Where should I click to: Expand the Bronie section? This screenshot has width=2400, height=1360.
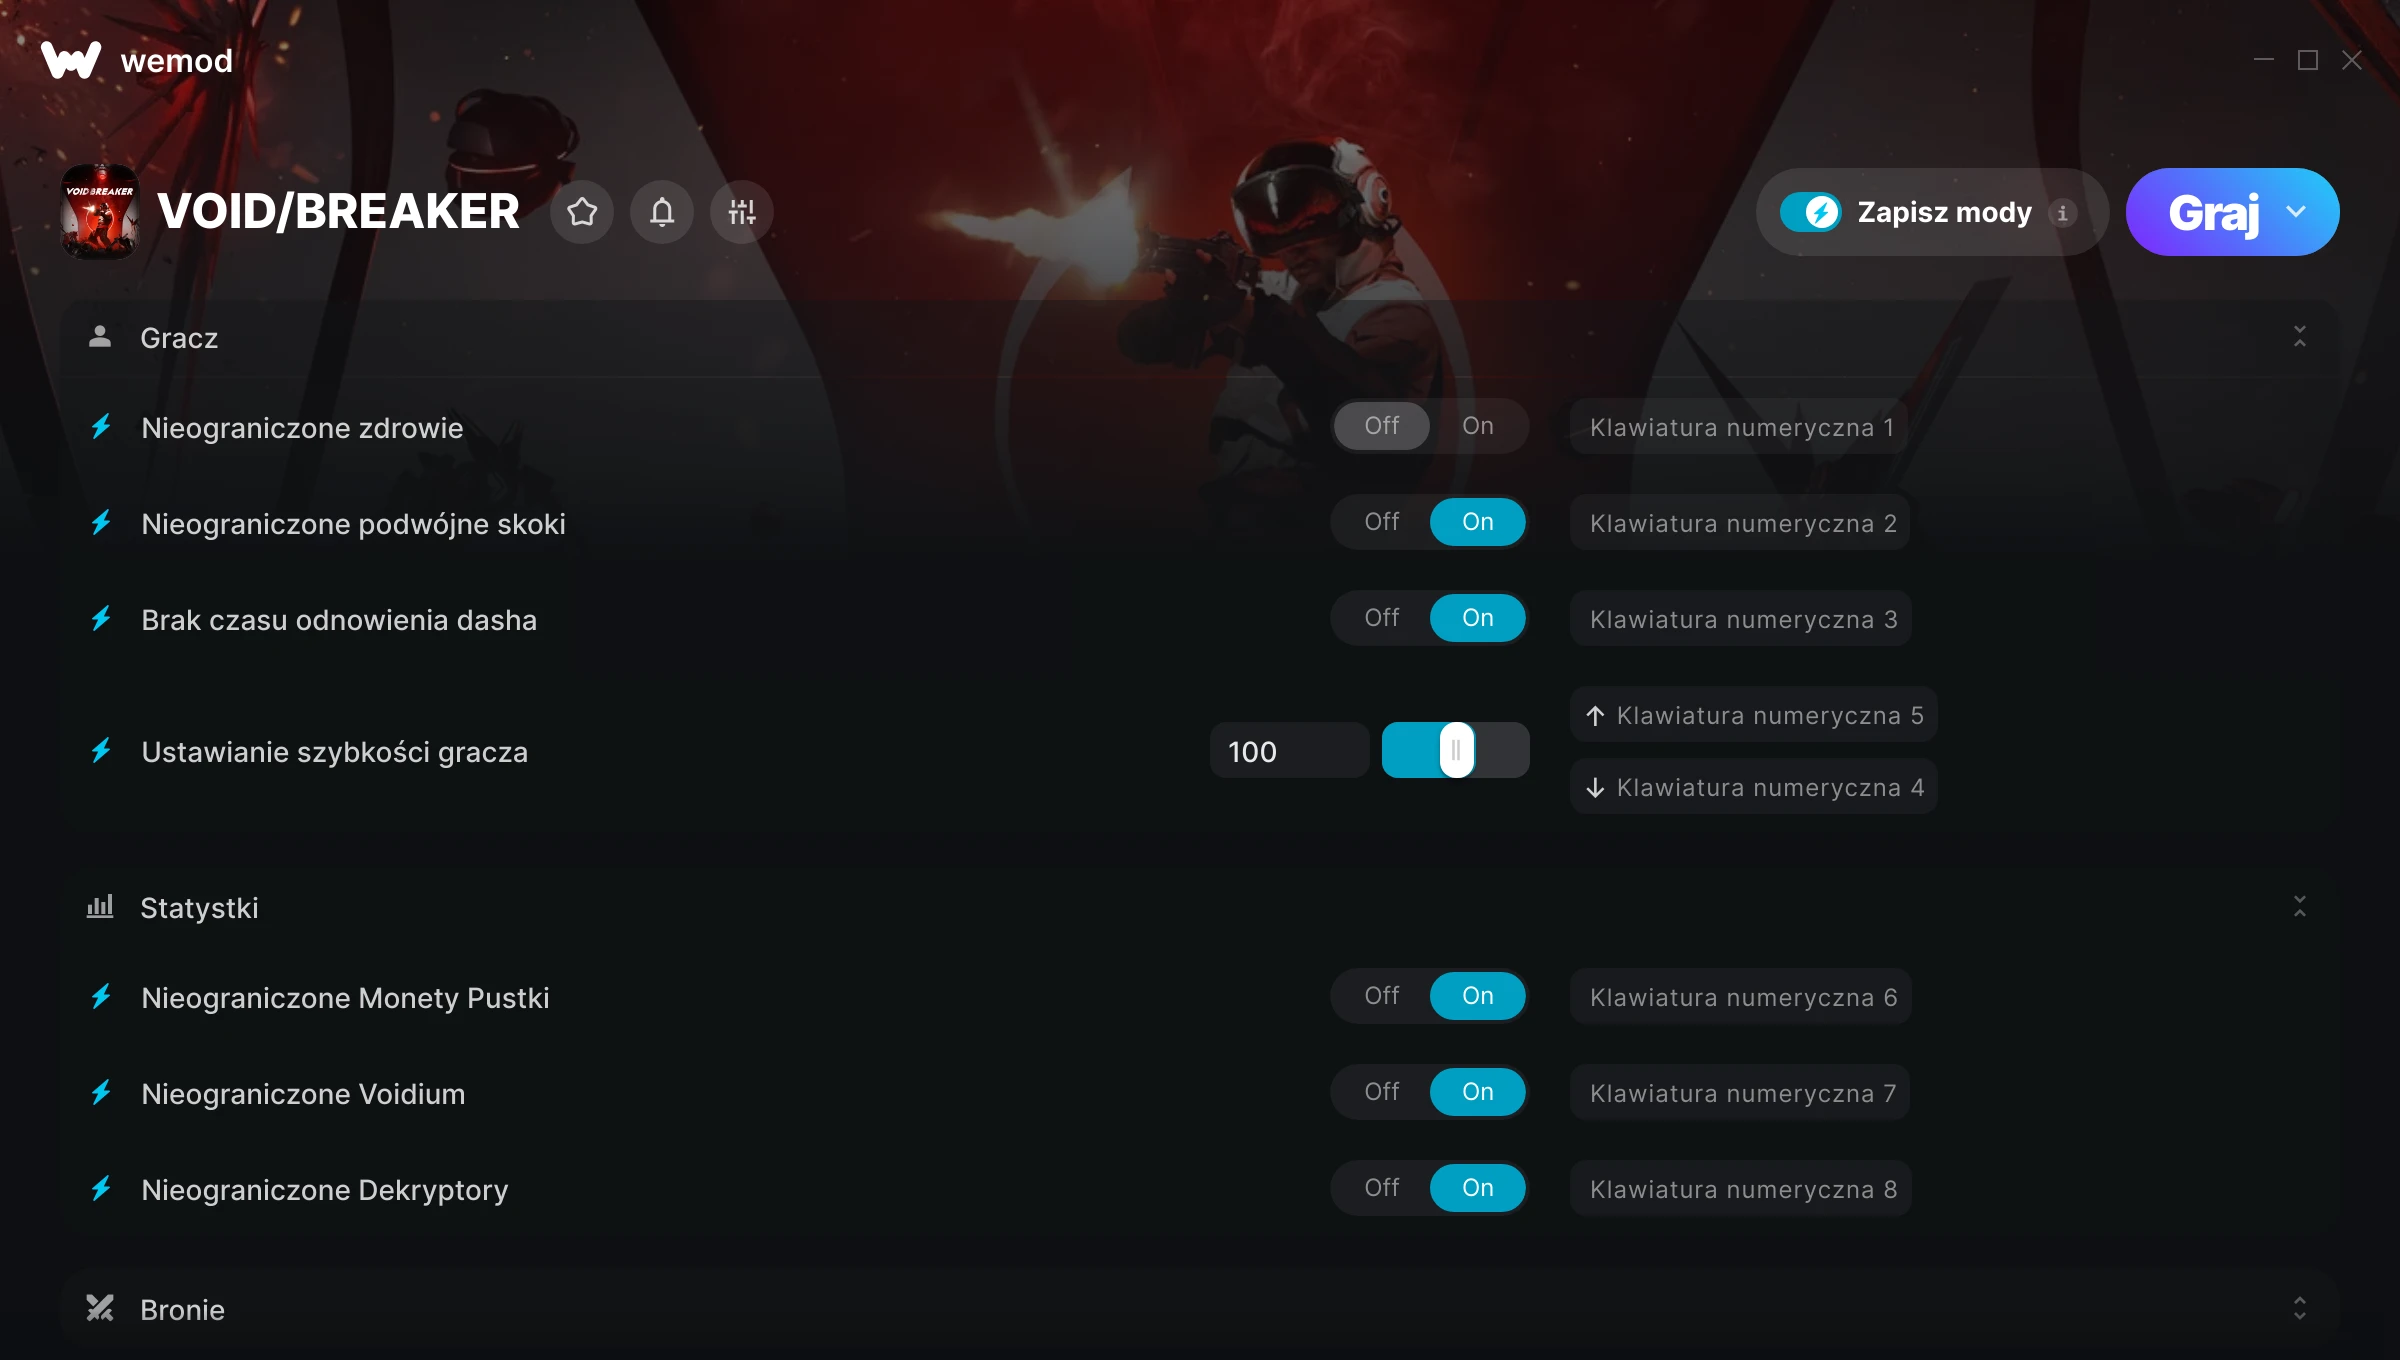tap(2300, 1308)
